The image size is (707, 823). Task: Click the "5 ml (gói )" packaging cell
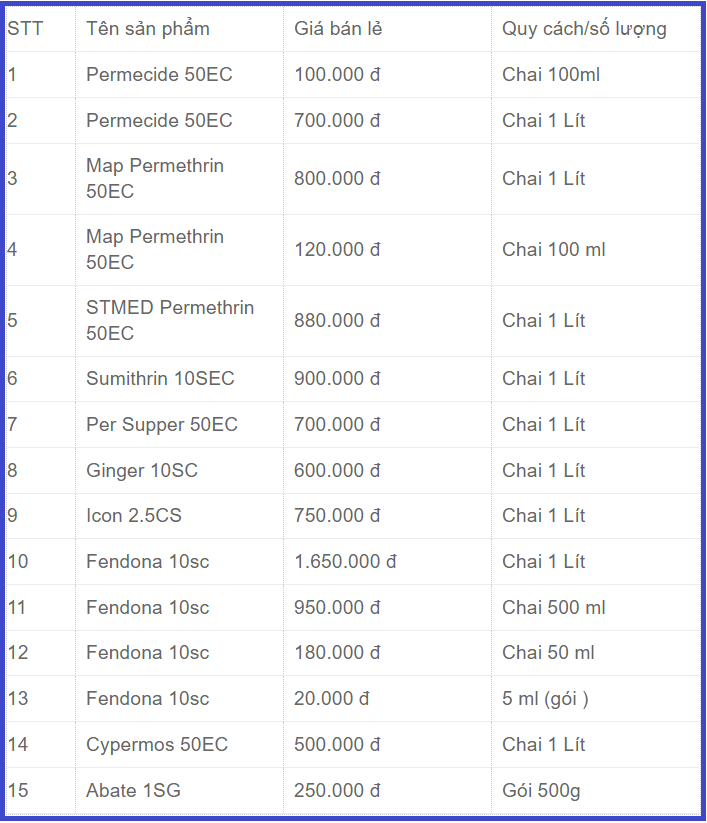coord(545,699)
